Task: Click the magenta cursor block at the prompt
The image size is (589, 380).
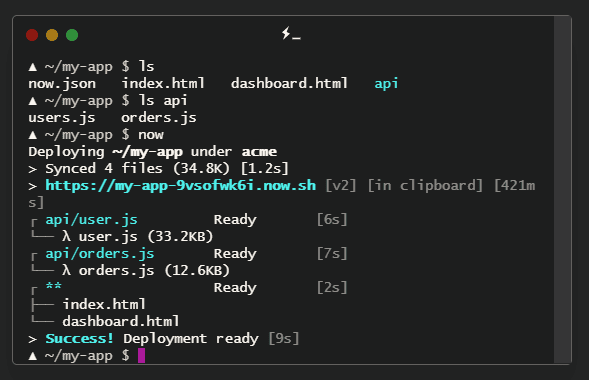Action: tap(141, 355)
